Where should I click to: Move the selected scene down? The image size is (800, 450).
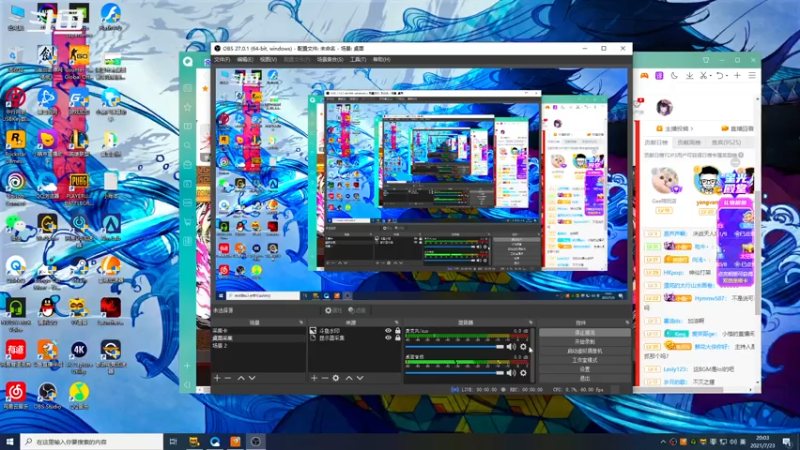click(252, 378)
